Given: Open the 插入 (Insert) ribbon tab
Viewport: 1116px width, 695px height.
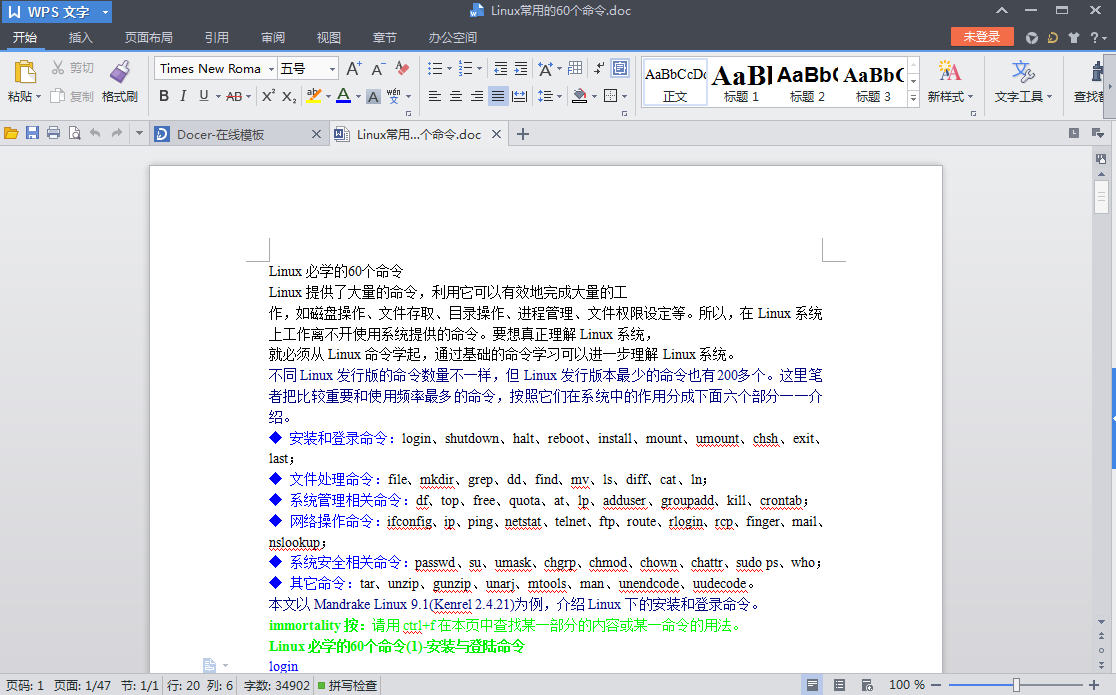Looking at the screenshot, I should pyautogui.click(x=80, y=37).
